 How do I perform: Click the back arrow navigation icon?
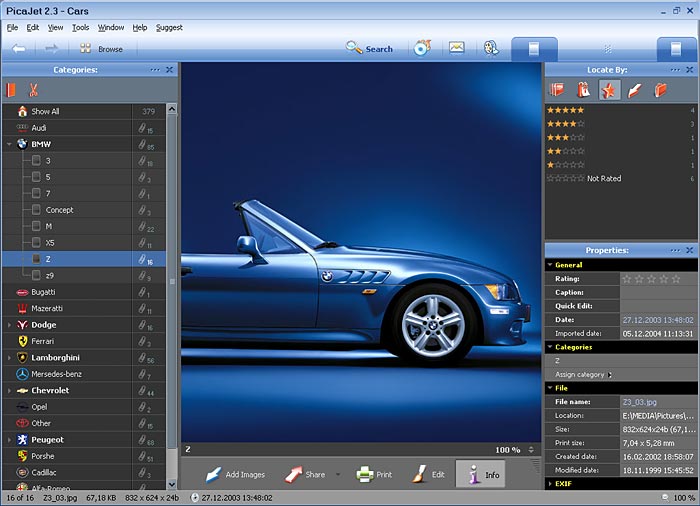19,48
